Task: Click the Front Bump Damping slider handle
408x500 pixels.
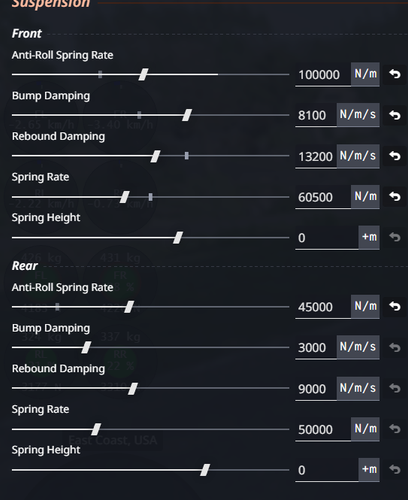Action: 187,115
